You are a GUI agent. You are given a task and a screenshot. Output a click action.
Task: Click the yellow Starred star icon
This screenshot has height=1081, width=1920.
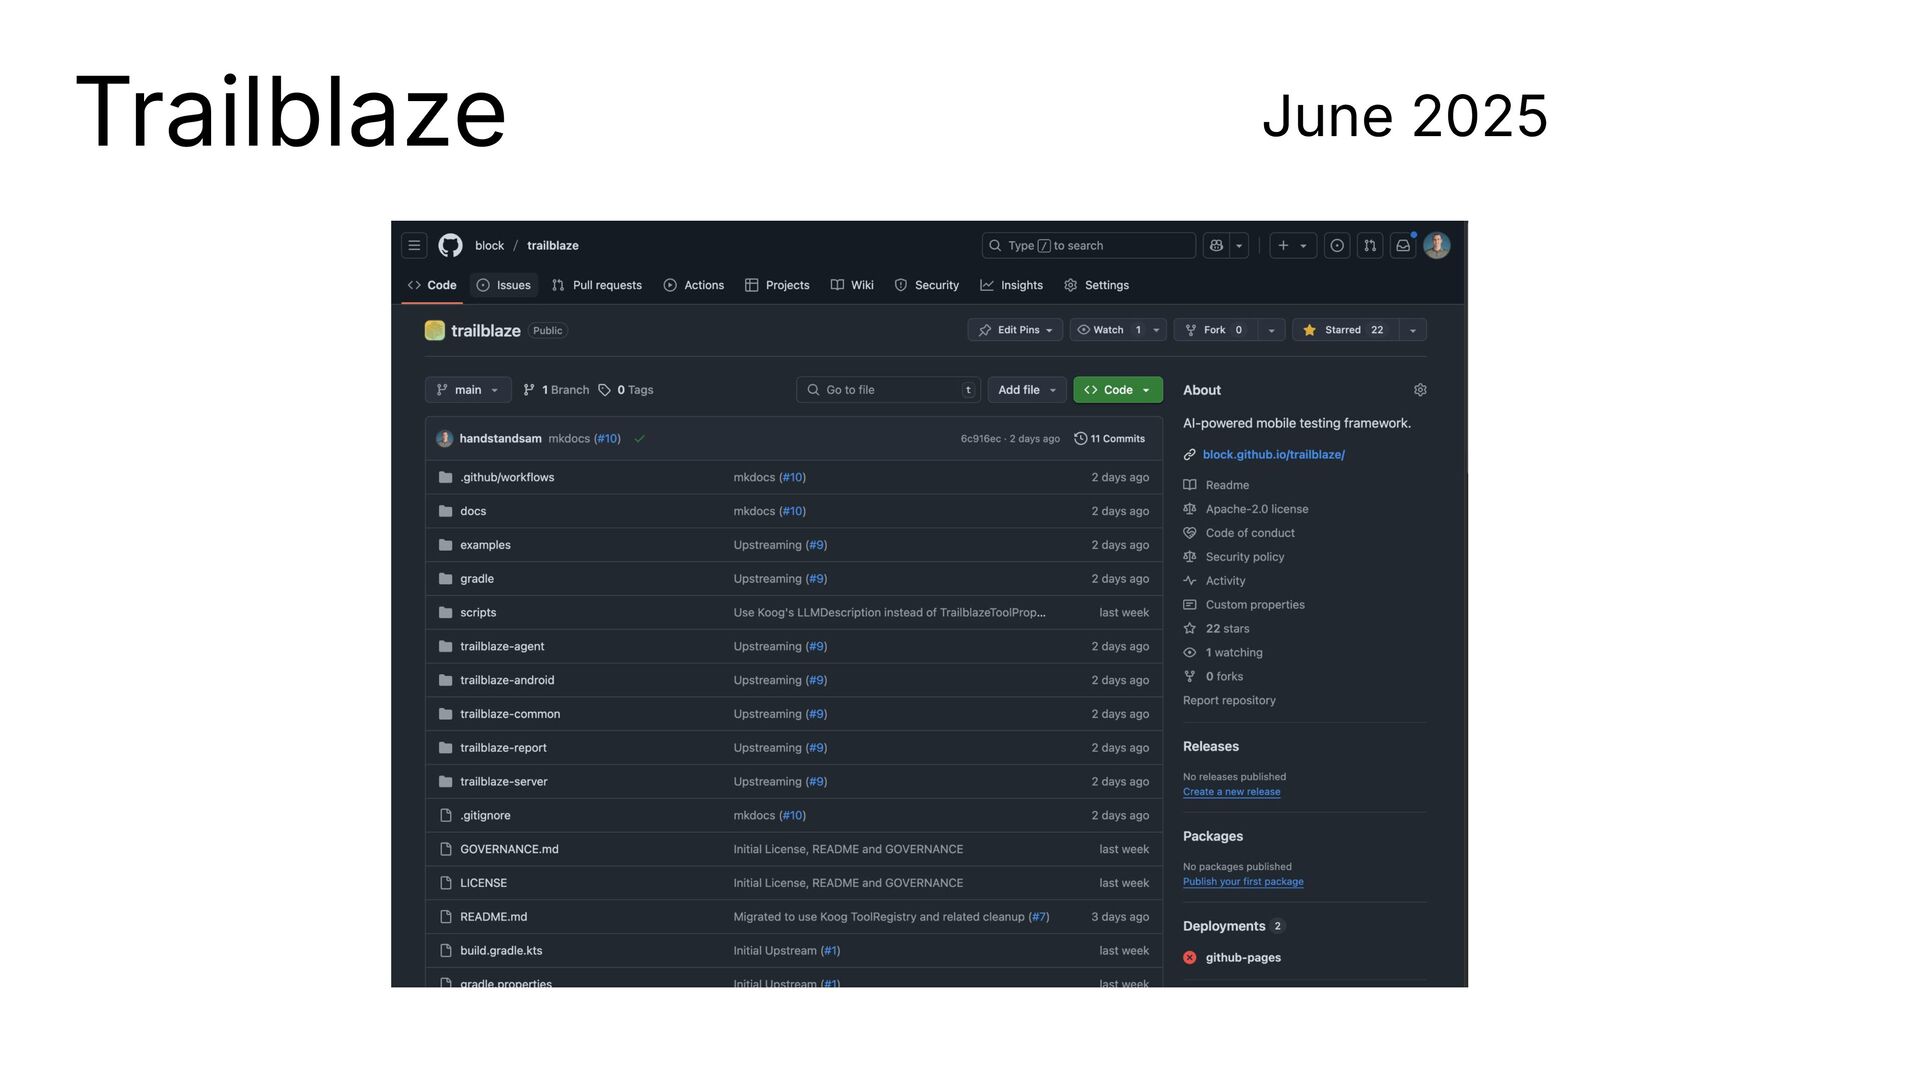pos(1309,330)
